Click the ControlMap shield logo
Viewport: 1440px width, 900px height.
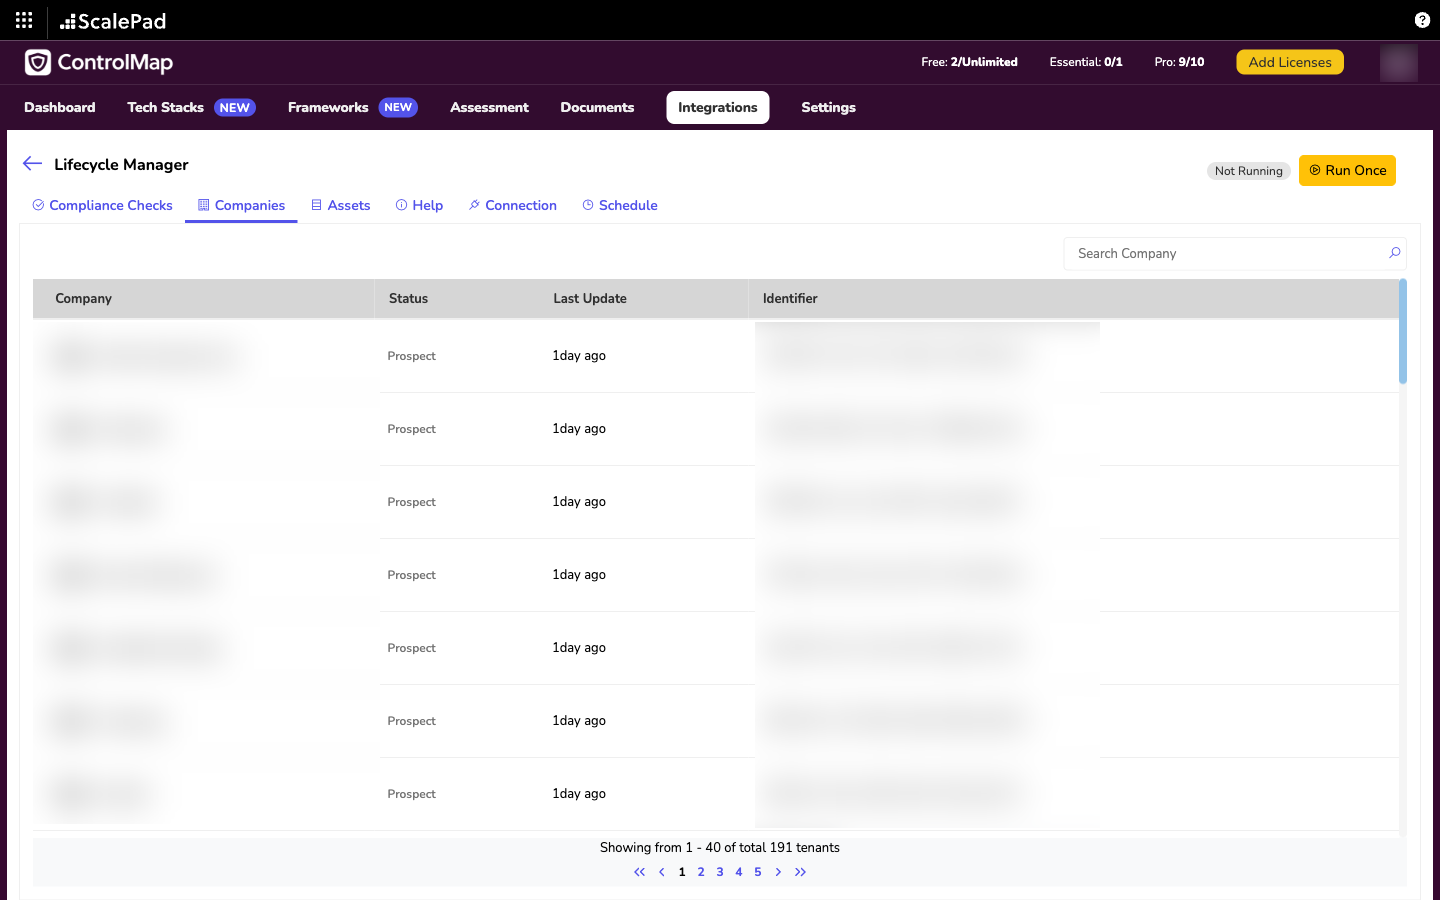tap(38, 62)
